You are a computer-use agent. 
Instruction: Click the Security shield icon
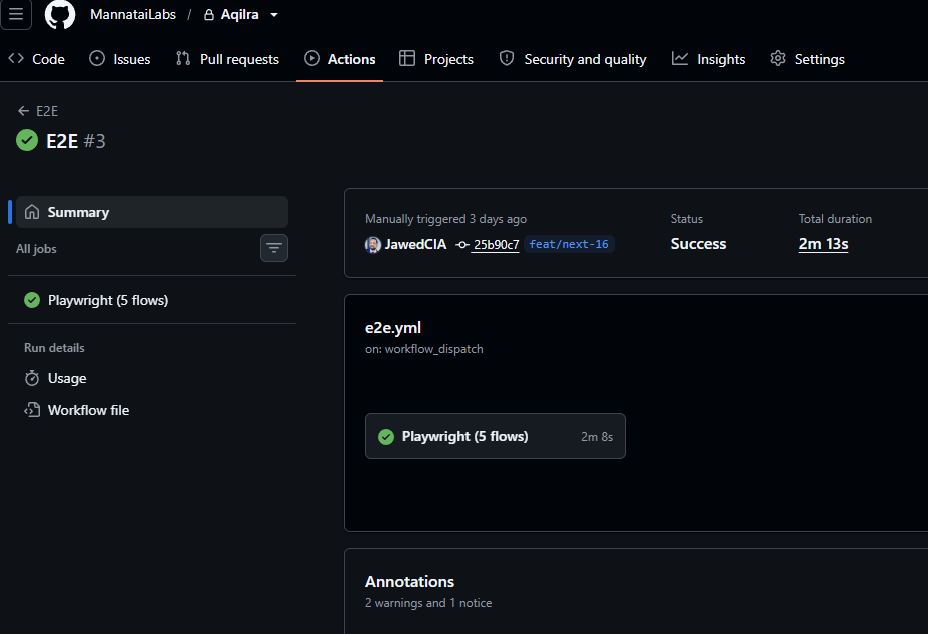coord(507,58)
